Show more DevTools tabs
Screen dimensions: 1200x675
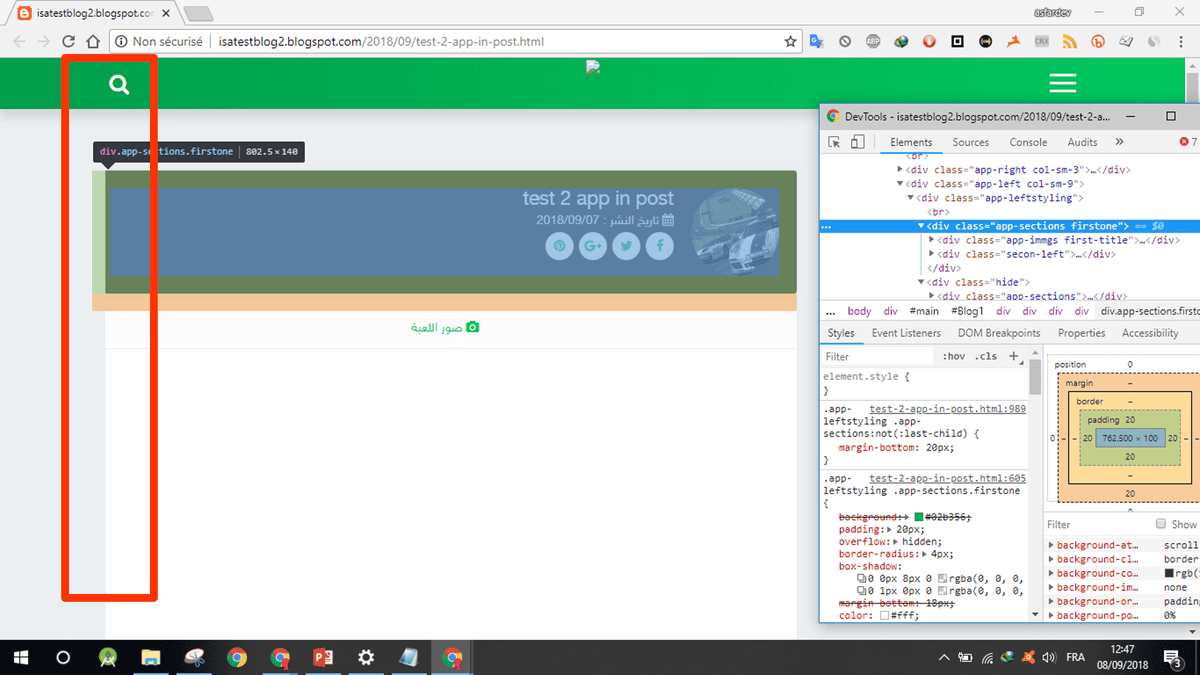[x=1119, y=142]
